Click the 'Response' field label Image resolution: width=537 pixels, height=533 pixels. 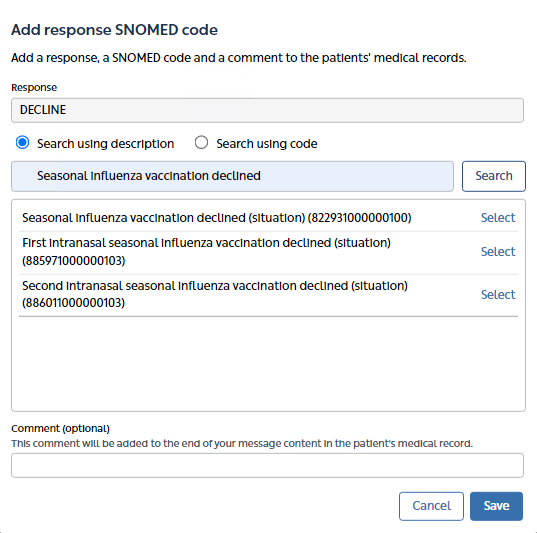pyautogui.click(x=34, y=87)
